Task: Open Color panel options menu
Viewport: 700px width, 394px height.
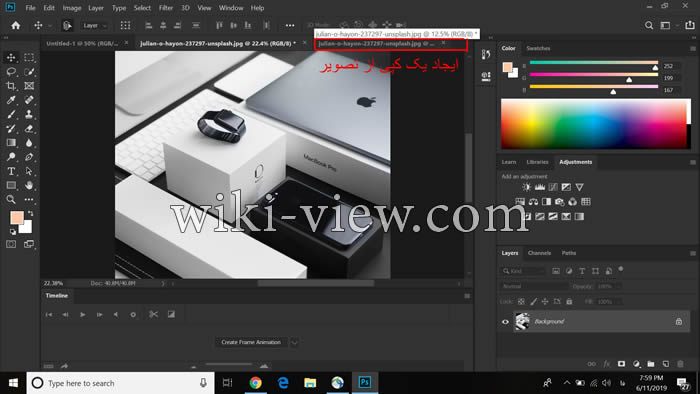Action: pos(692,48)
